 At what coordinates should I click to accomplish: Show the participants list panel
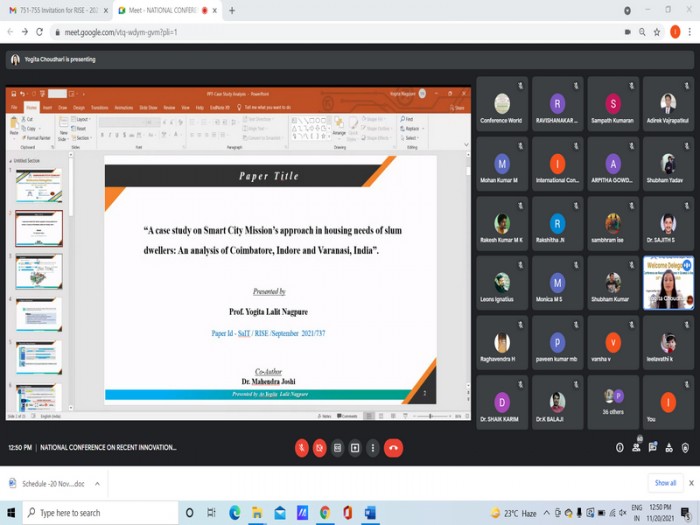click(x=638, y=448)
